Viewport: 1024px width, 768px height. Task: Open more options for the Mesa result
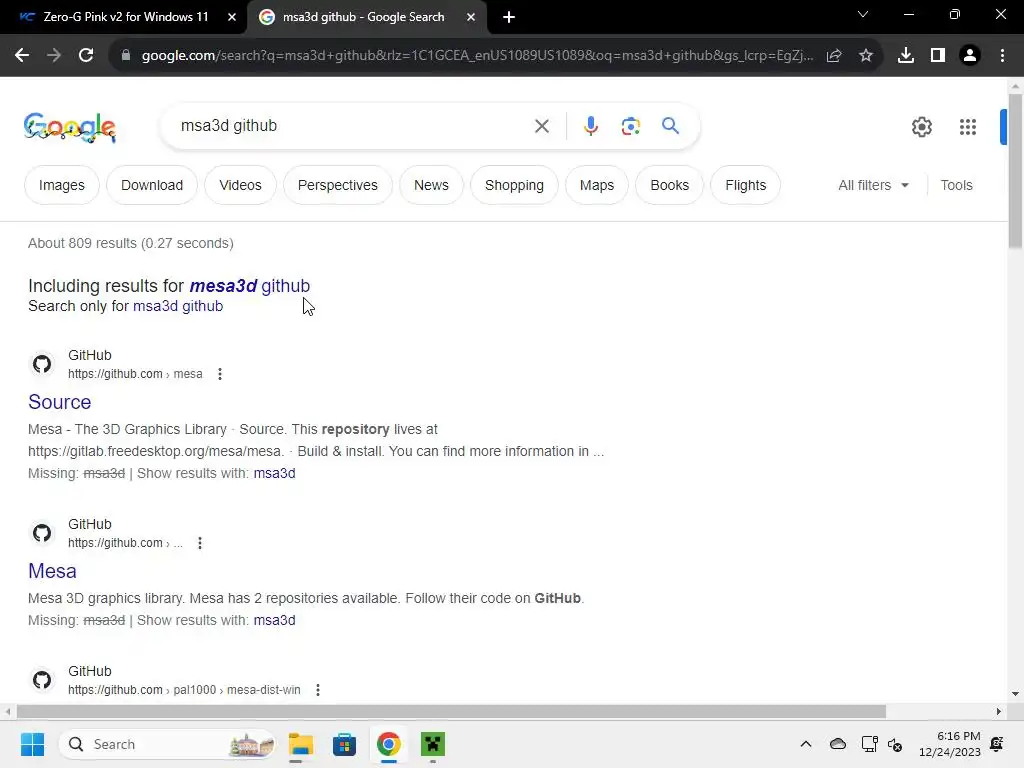coord(200,543)
